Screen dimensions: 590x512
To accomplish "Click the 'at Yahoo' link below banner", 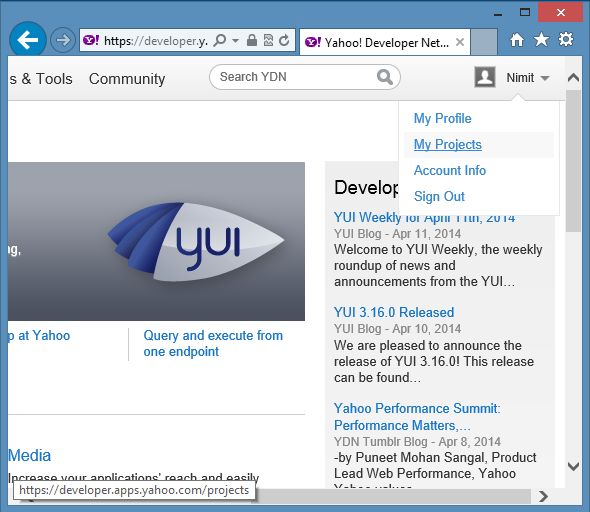I will tap(39, 336).
